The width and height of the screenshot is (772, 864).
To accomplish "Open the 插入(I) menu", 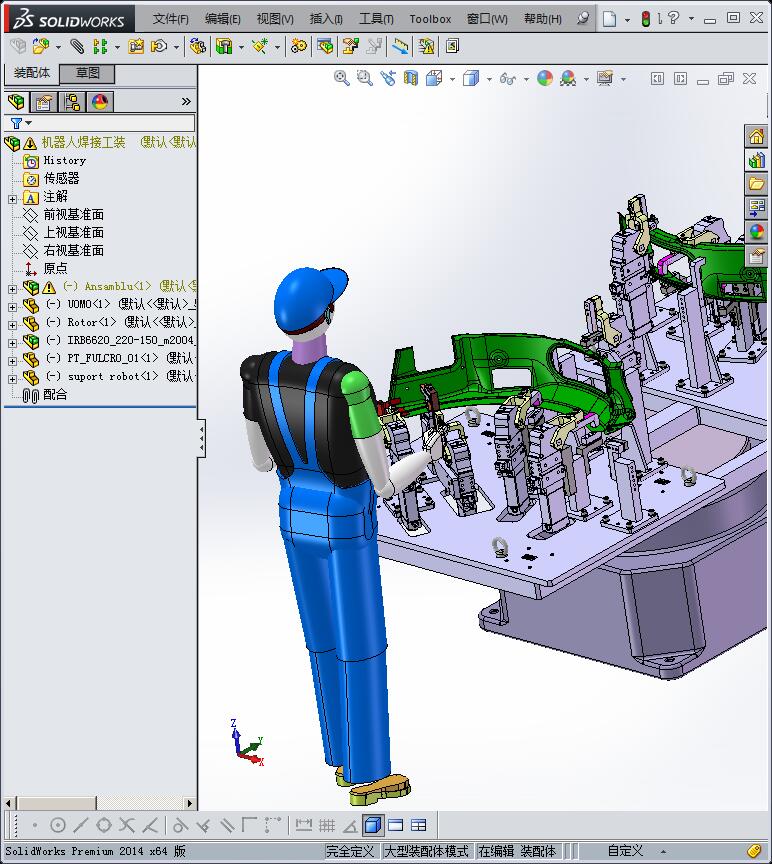I will [x=326, y=19].
